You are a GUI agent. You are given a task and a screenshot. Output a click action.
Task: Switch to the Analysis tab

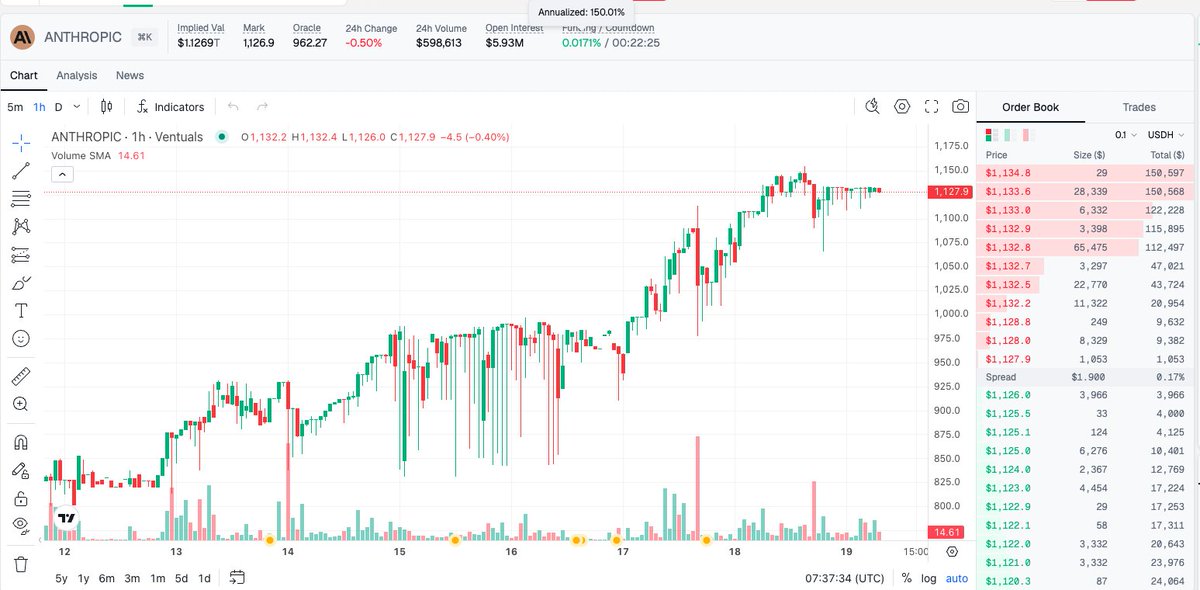[x=77, y=75]
